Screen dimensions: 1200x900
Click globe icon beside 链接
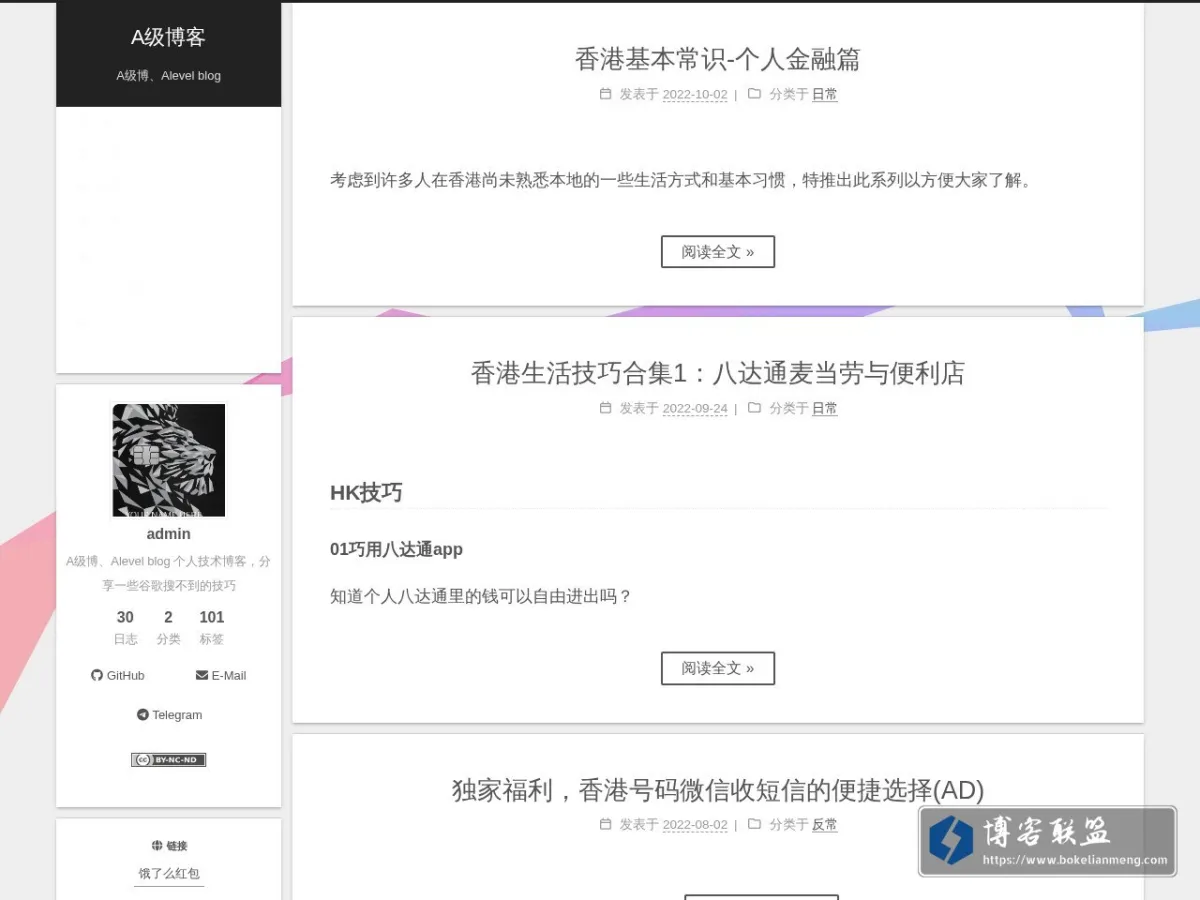(157, 845)
